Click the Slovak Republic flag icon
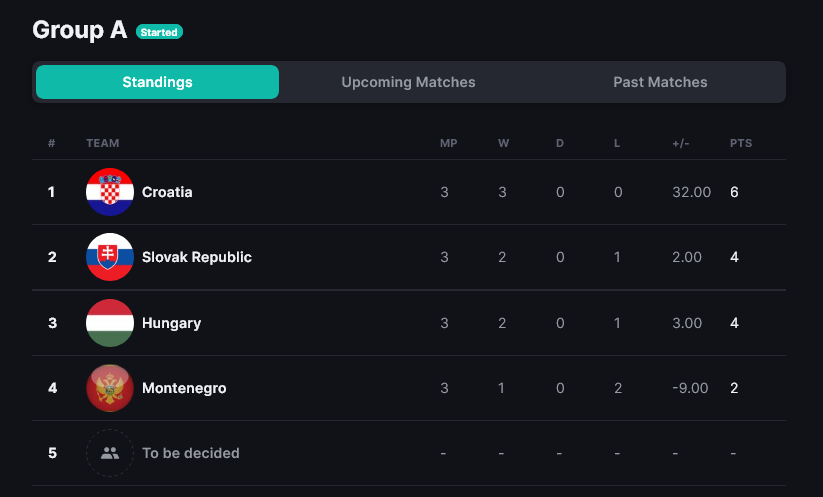The height and width of the screenshot is (497, 823). [110, 257]
